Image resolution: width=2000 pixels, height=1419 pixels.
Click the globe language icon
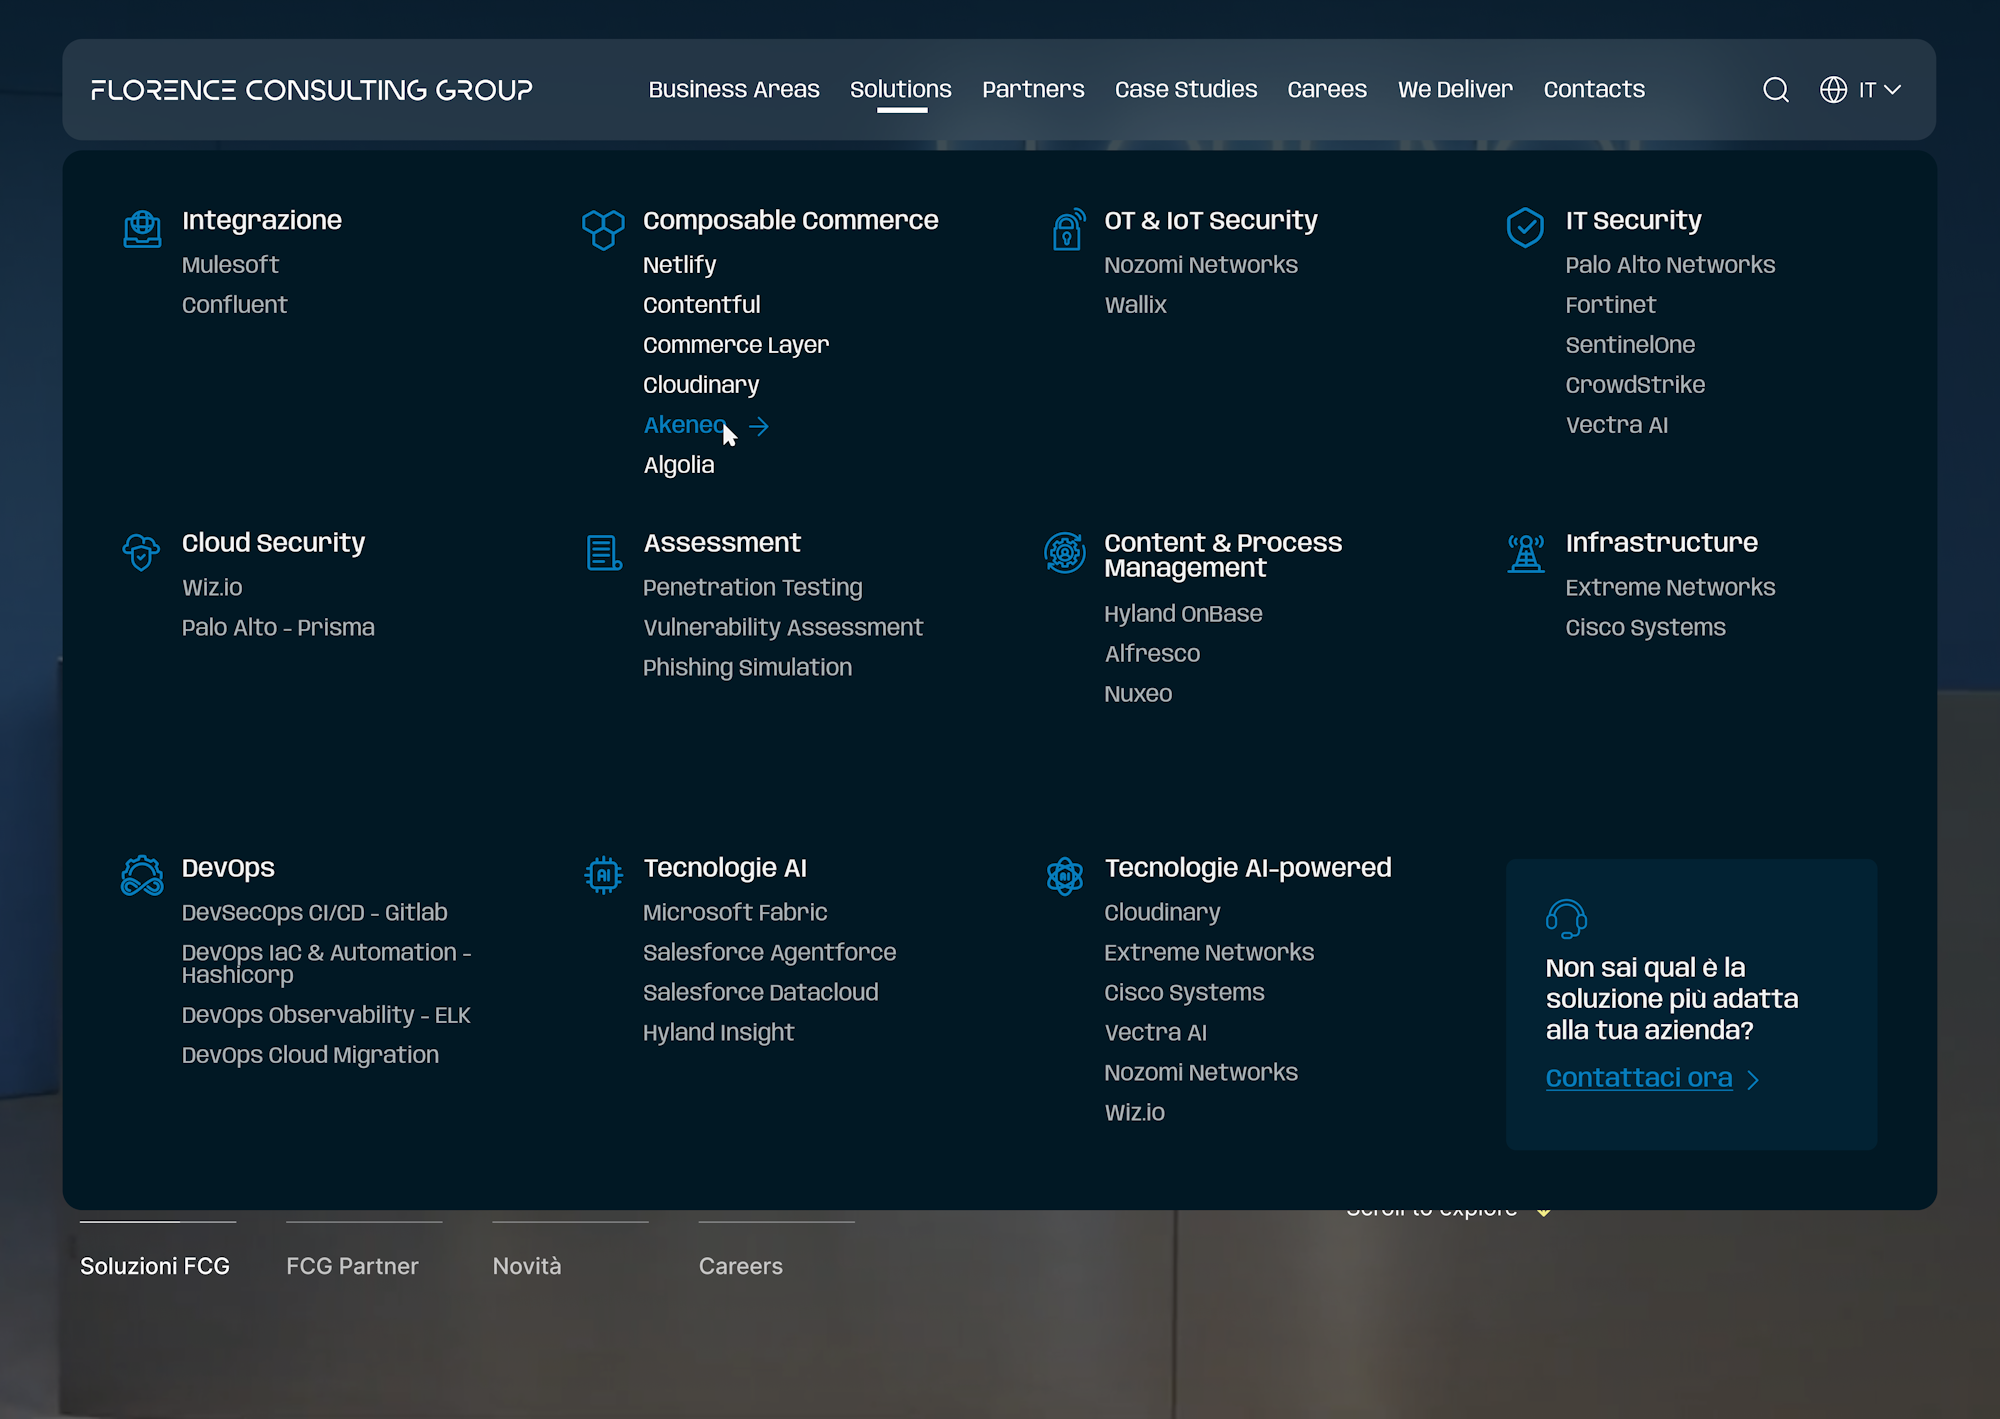pyautogui.click(x=1833, y=90)
